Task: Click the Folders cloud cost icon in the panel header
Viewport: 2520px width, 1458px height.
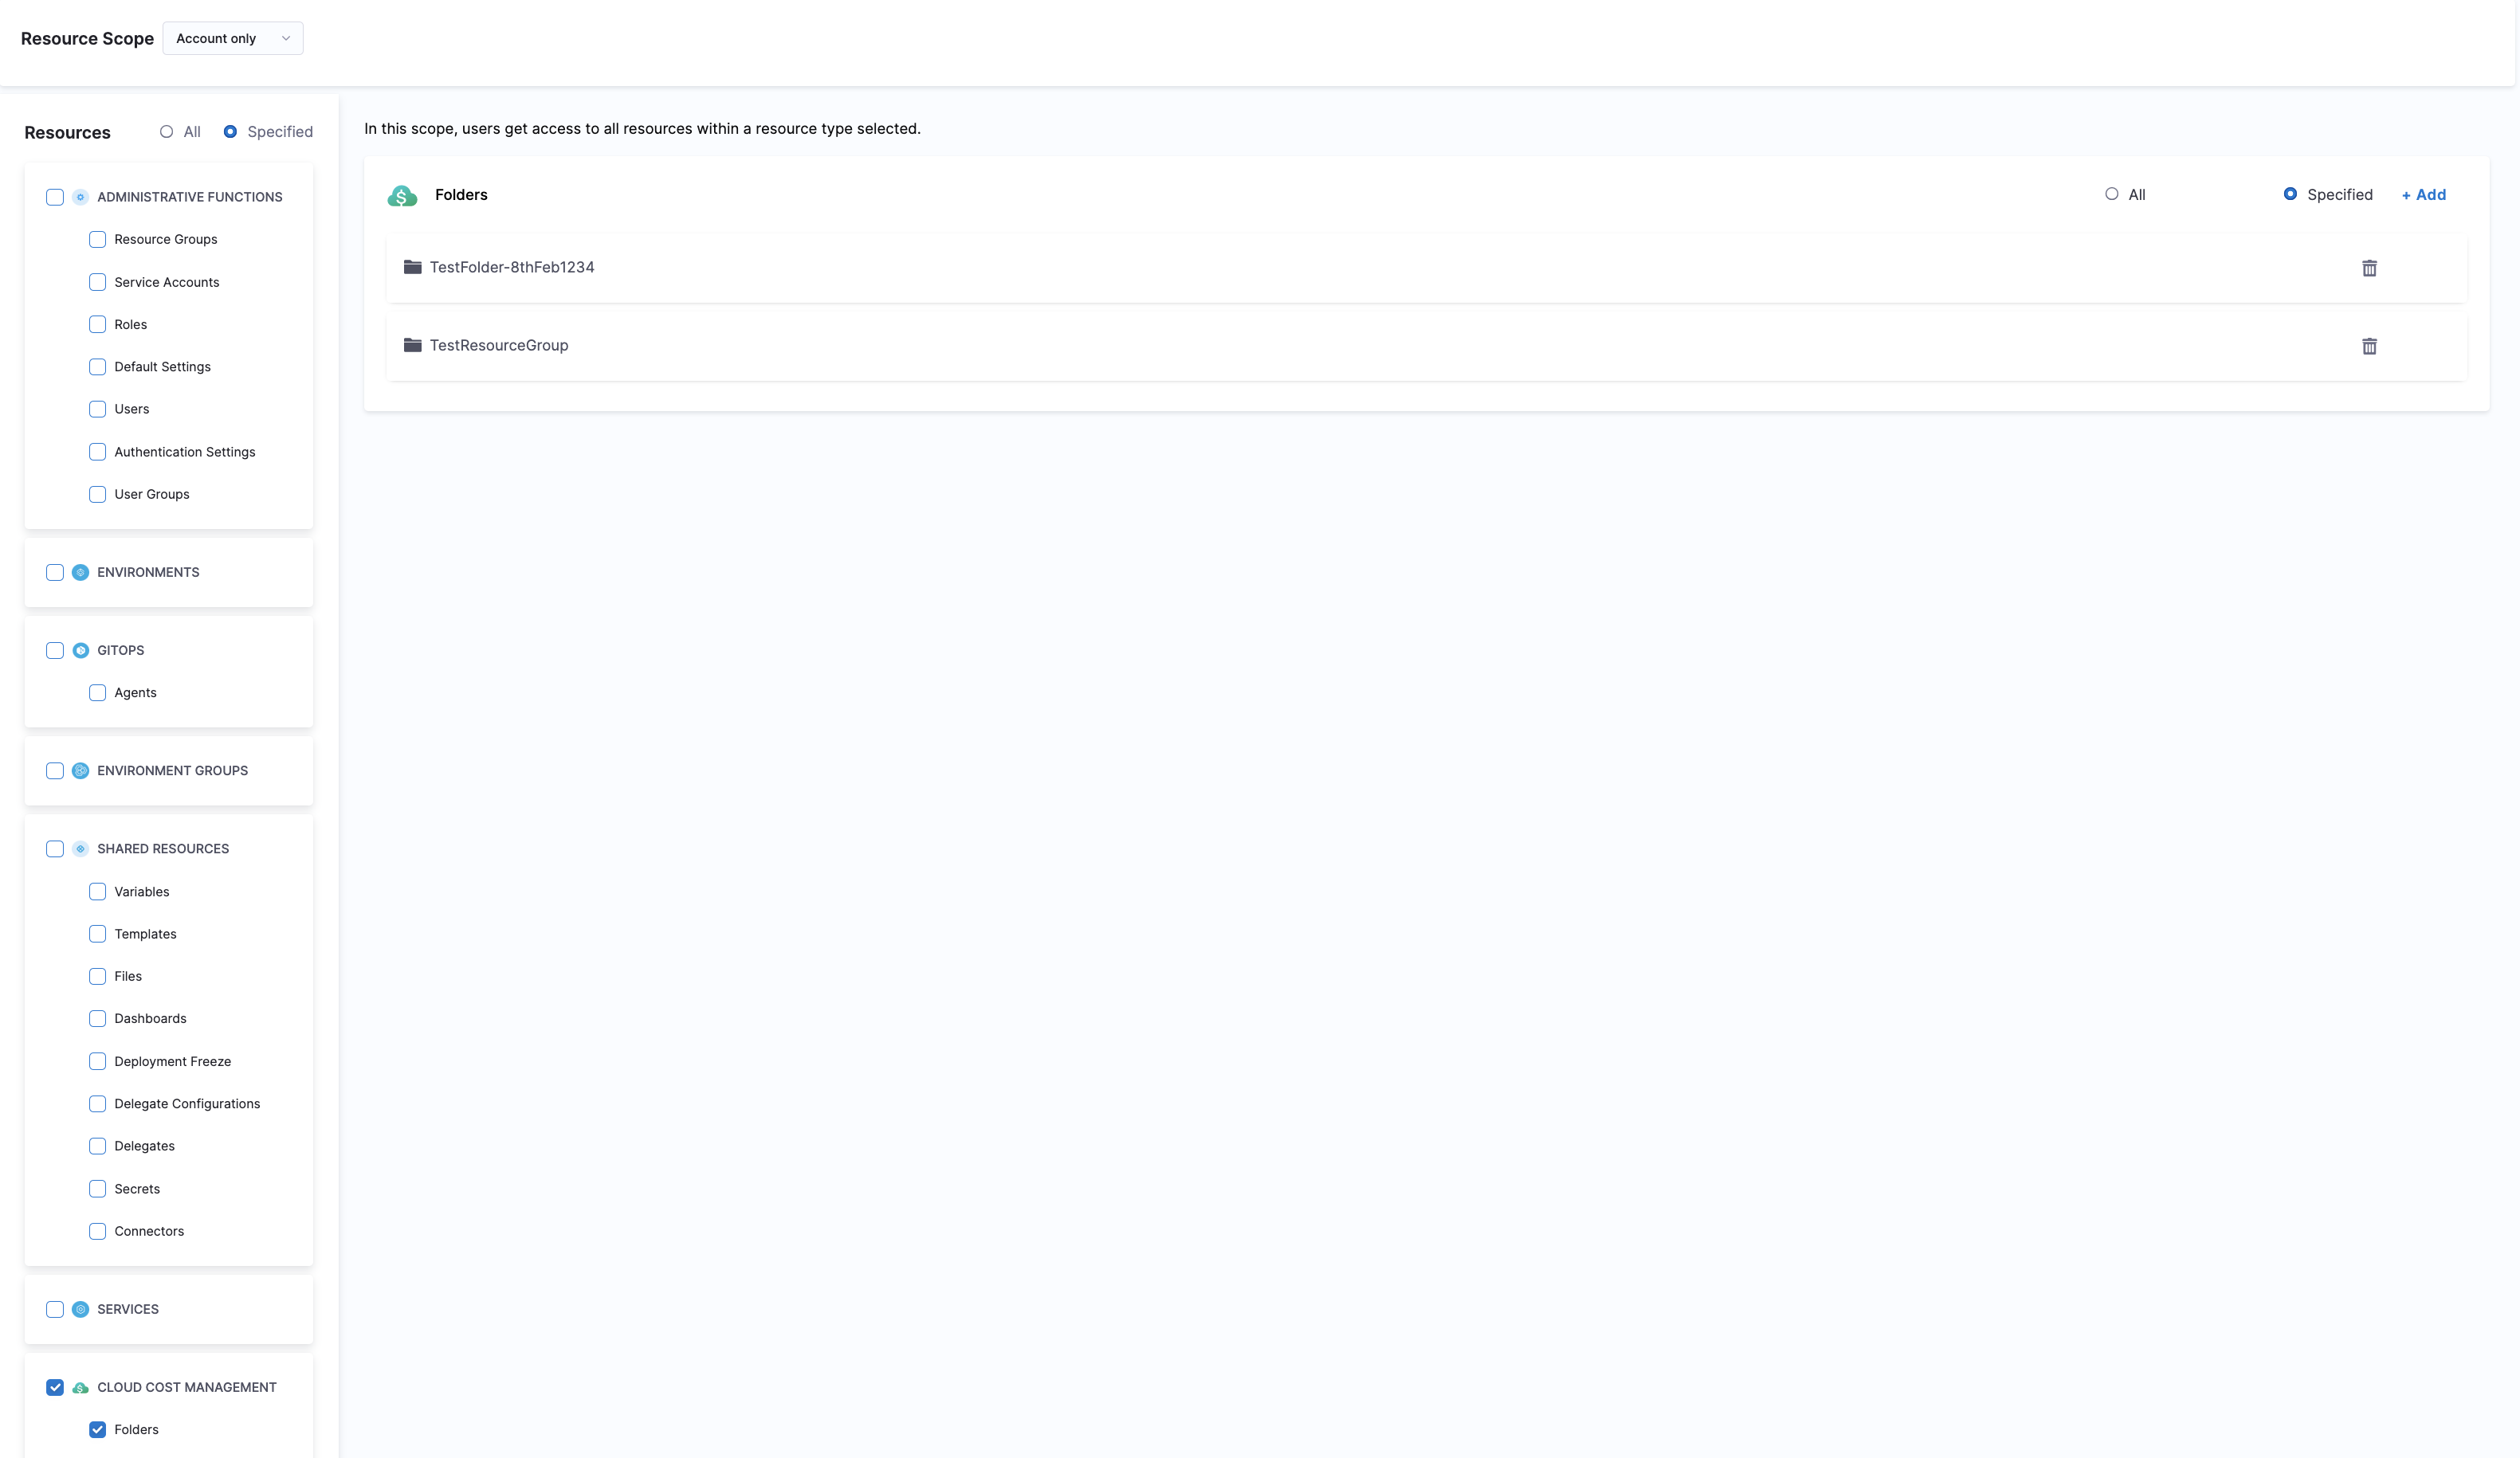Action: [x=402, y=195]
